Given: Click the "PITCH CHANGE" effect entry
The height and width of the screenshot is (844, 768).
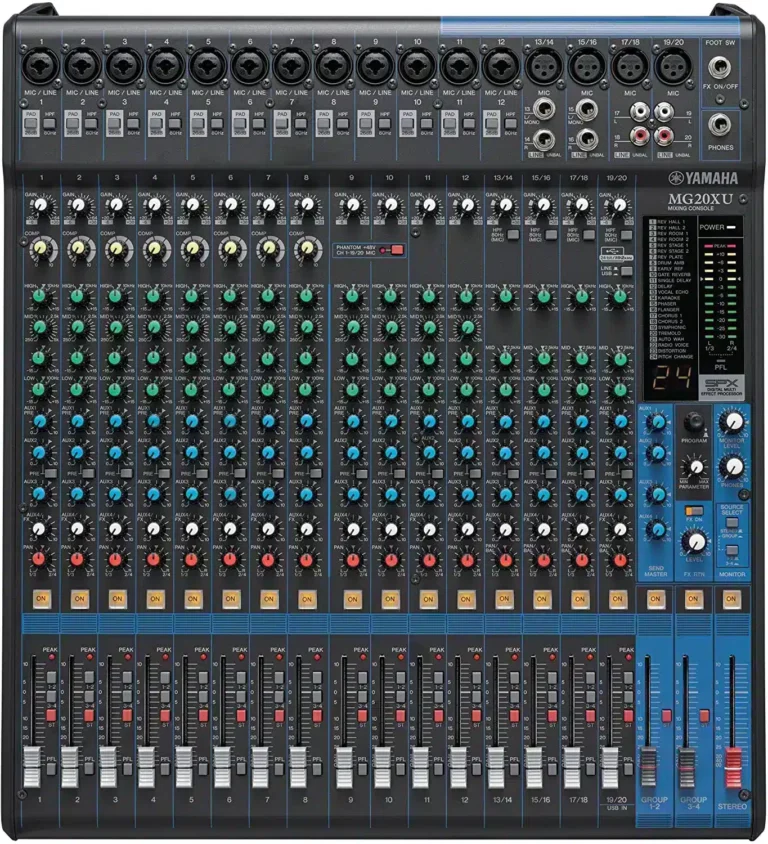Looking at the screenshot, I should pyautogui.click(x=671, y=356).
